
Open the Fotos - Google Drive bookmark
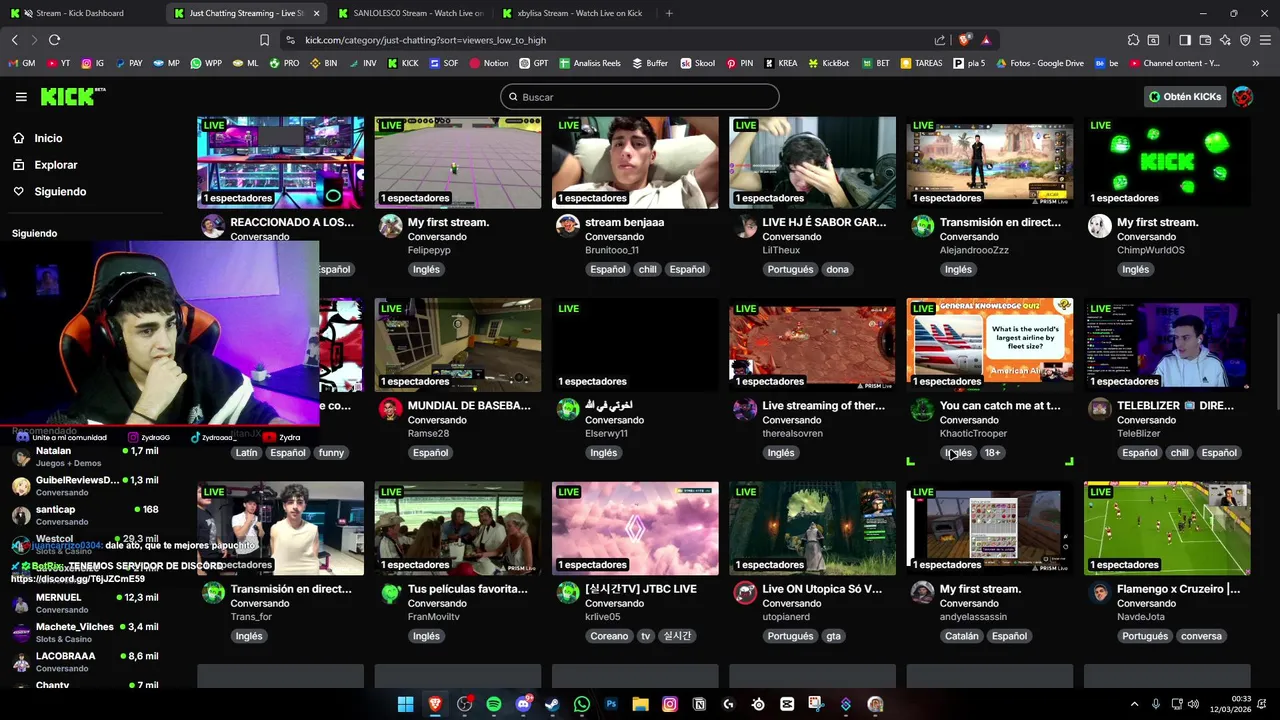tap(1039, 63)
